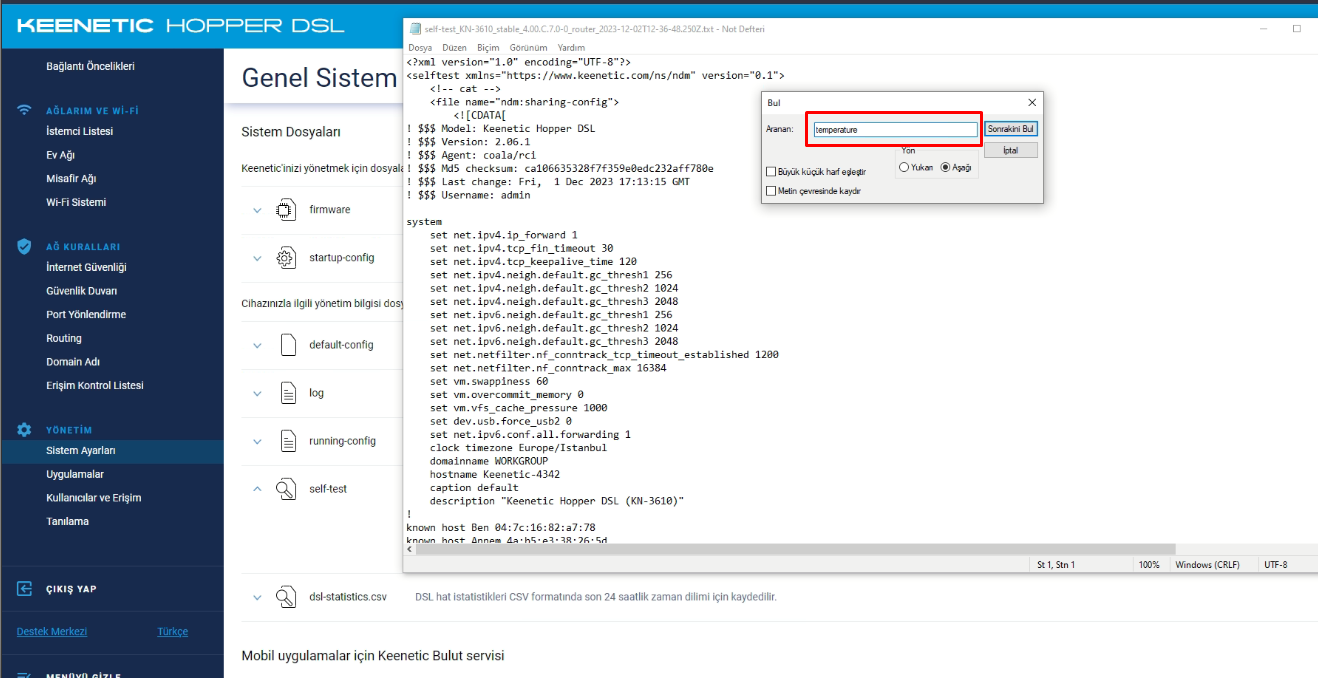Open Erişim Kontrol Listesi in the sidebar
Image resolution: width=1318 pixels, height=678 pixels.
pyautogui.click(x=95, y=385)
